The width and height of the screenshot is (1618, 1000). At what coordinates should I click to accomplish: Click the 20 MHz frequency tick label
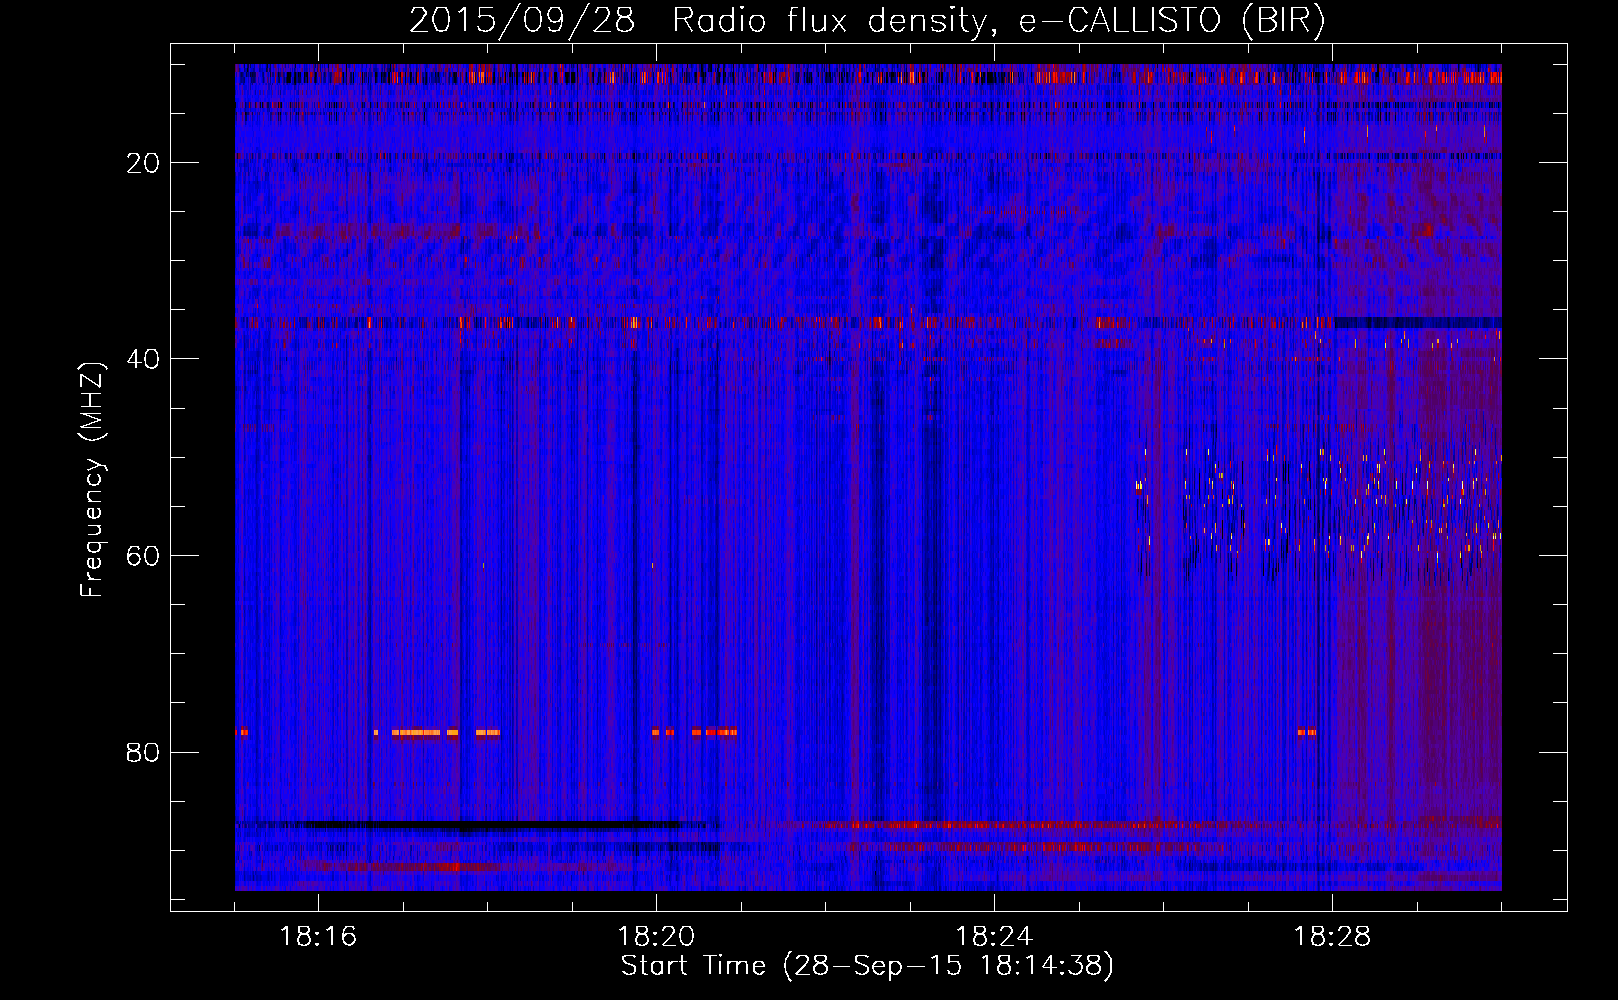143,163
